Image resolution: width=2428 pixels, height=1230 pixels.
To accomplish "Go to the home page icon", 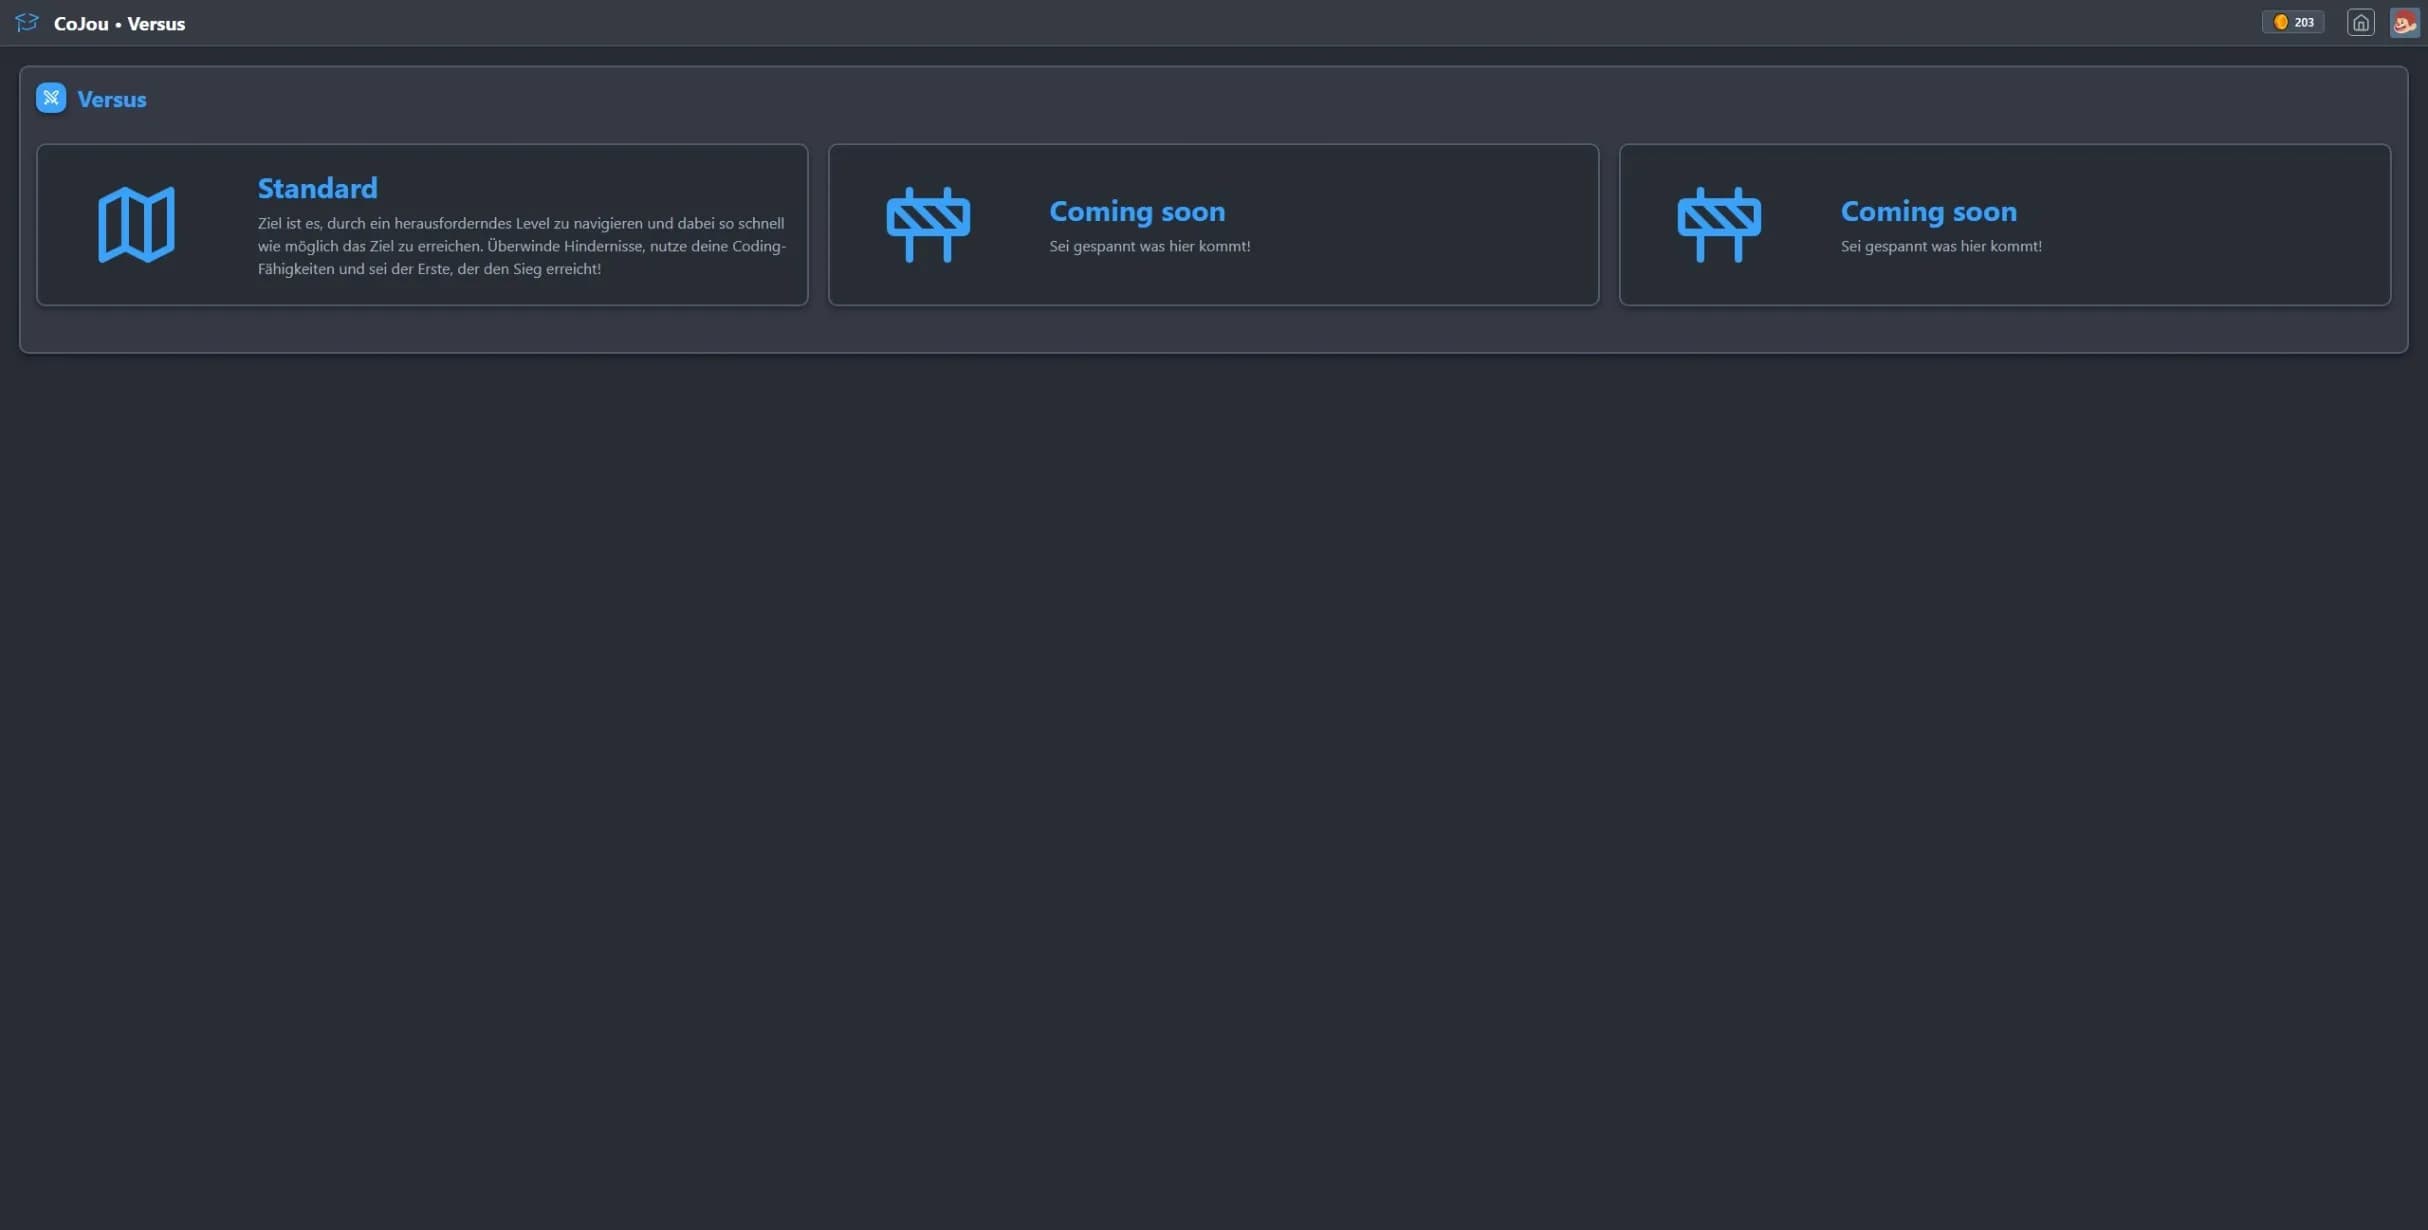I will pos(2360,22).
